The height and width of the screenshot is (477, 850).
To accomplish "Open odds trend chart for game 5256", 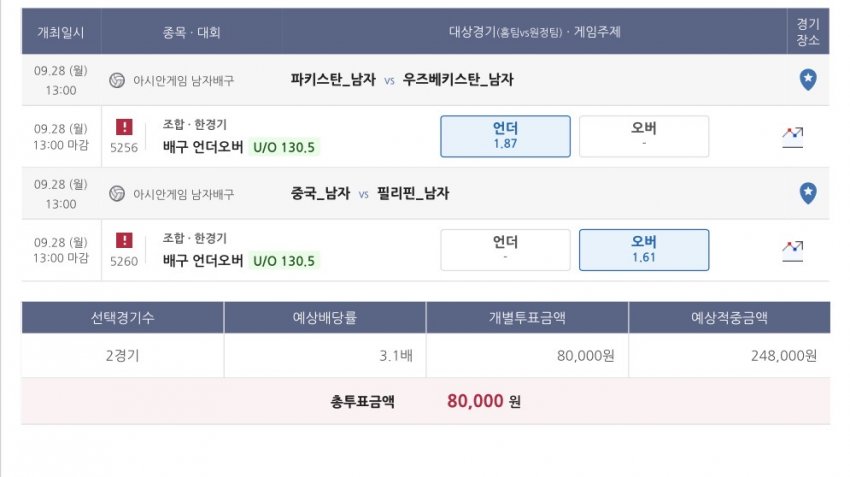I will [793, 137].
